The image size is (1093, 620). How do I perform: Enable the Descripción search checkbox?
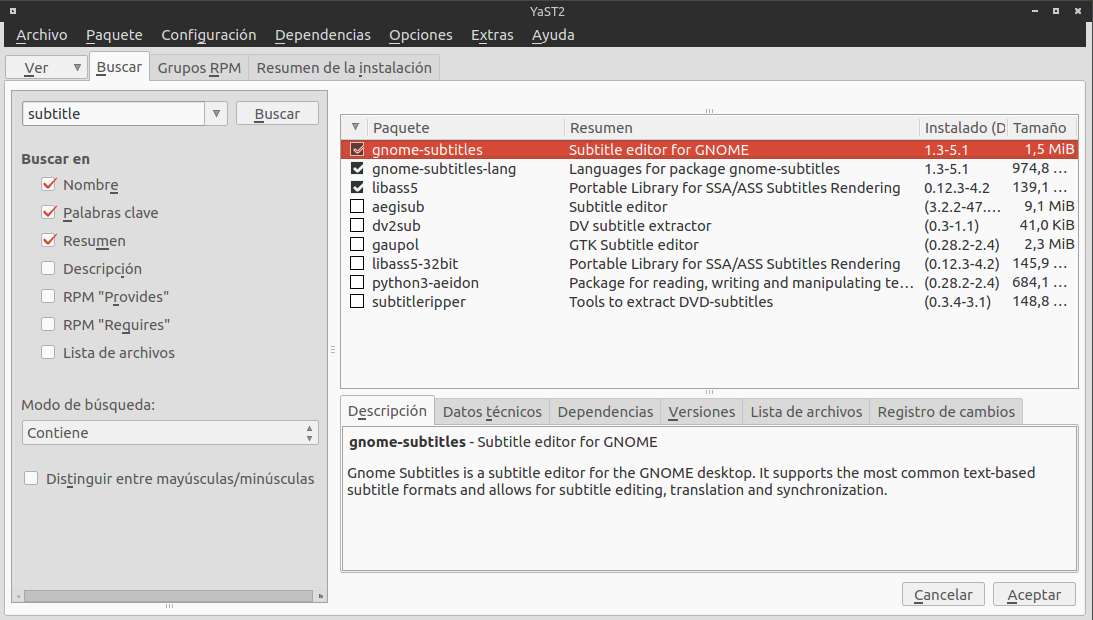(x=47, y=268)
